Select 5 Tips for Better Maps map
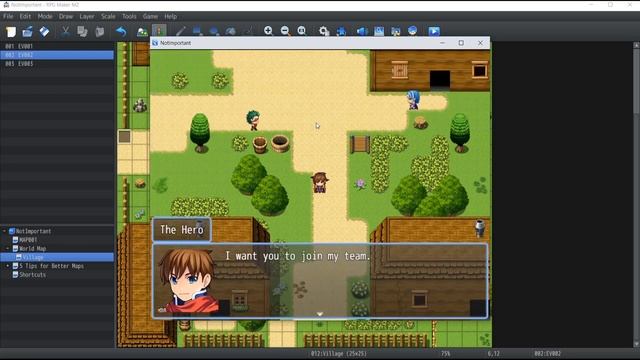Image resolution: width=640 pixels, height=360 pixels. point(51,266)
